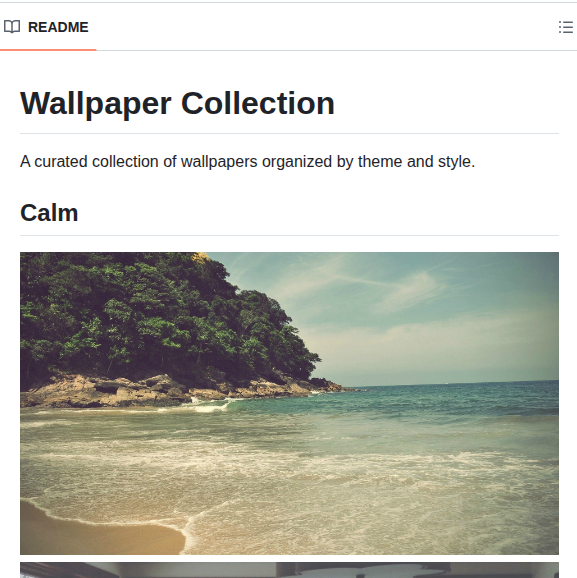Open the beach wallpaper image
Screen dimensions: 577x578
coord(289,403)
